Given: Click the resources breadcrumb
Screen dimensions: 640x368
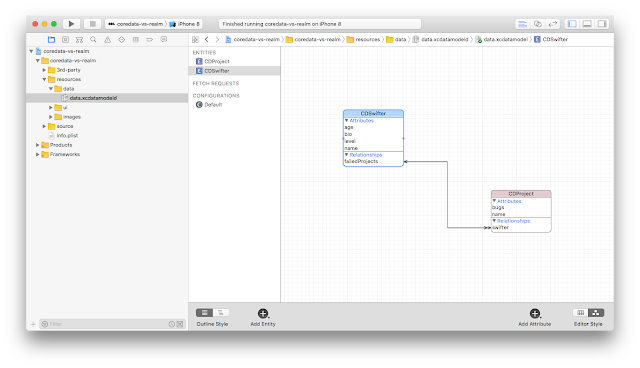Looking at the screenshot, I should point(363,40).
